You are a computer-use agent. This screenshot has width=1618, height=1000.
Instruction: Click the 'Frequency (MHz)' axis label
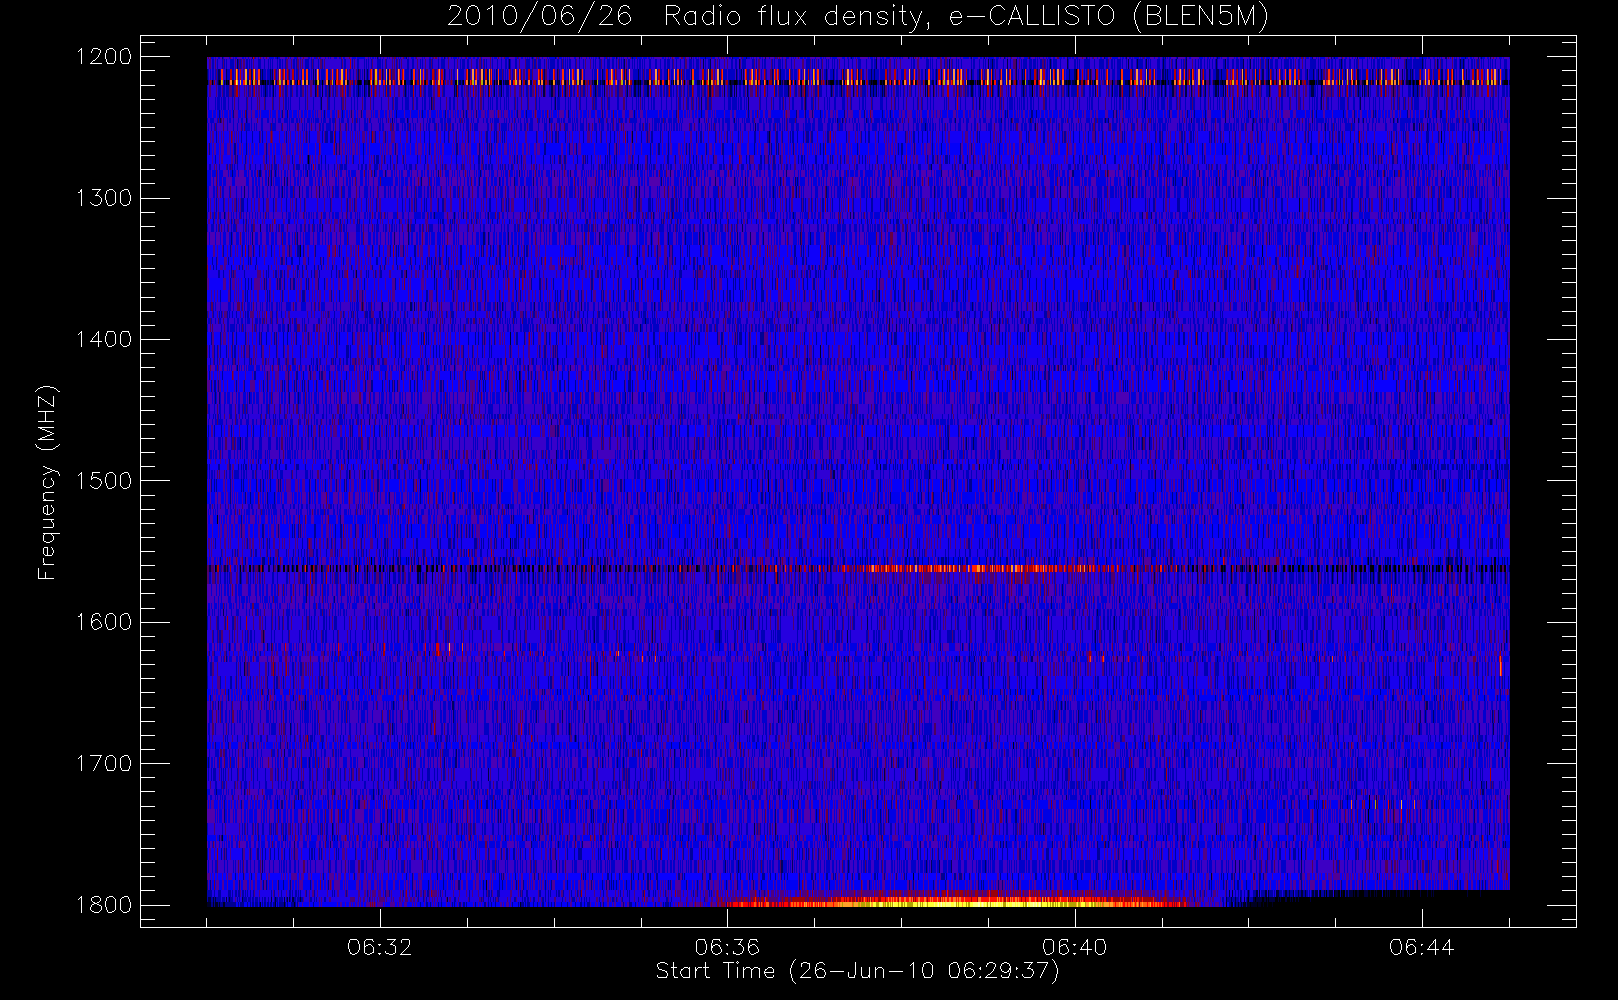[47, 482]
